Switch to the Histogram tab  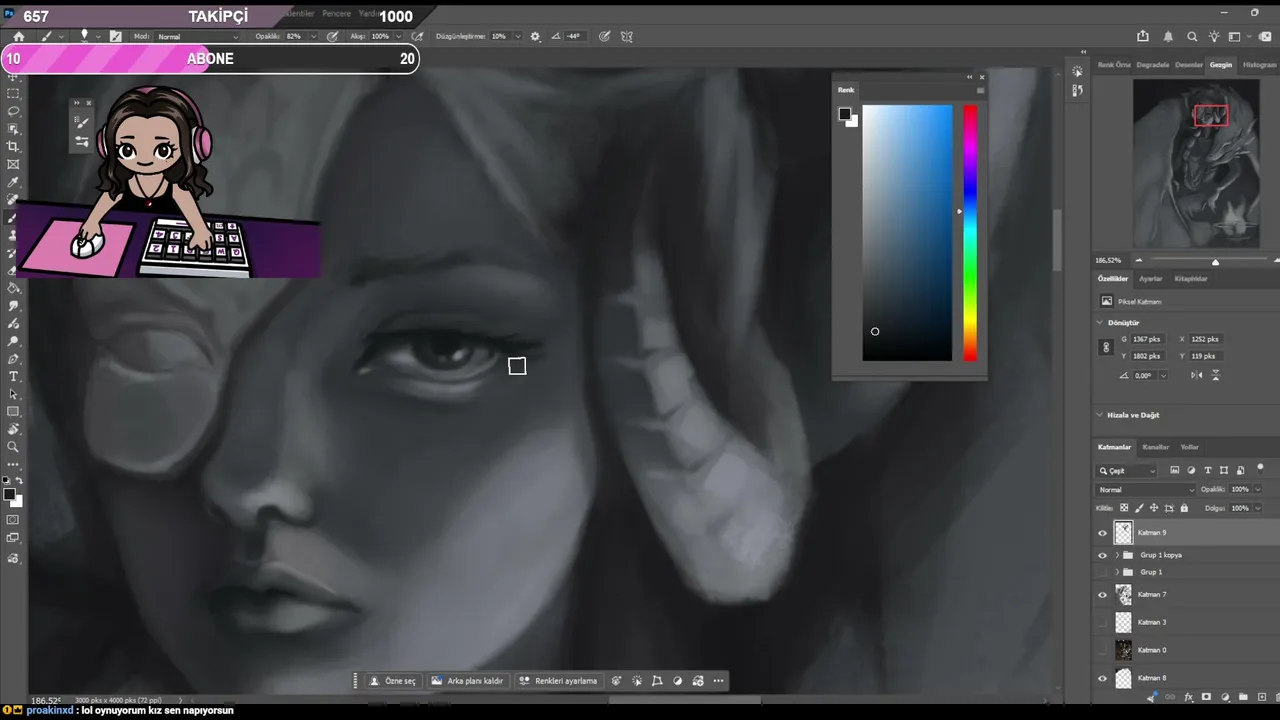(x=1259, y=65)
